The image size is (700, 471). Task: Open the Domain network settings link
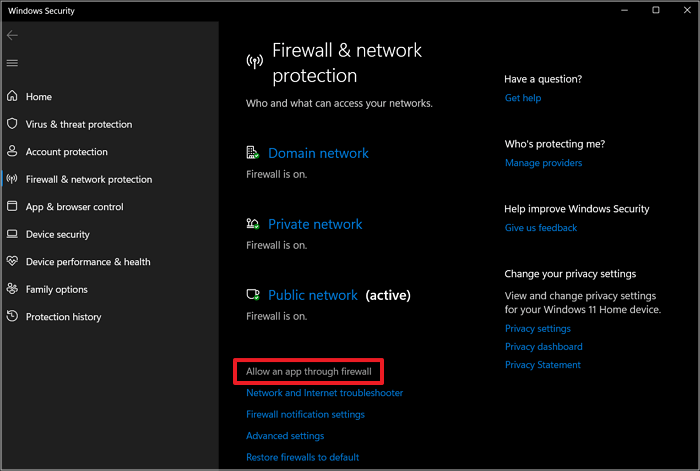(318, 154)
